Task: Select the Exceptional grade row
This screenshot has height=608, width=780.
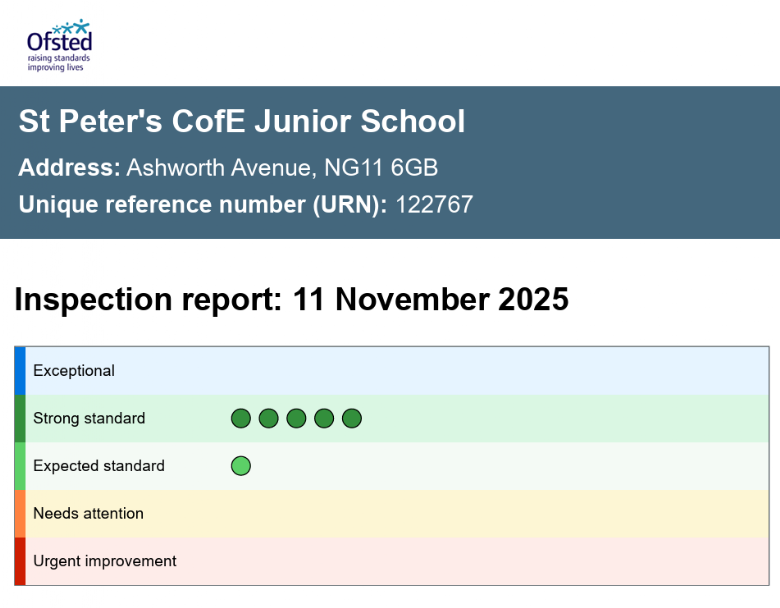Action: [x=392, y=371]
